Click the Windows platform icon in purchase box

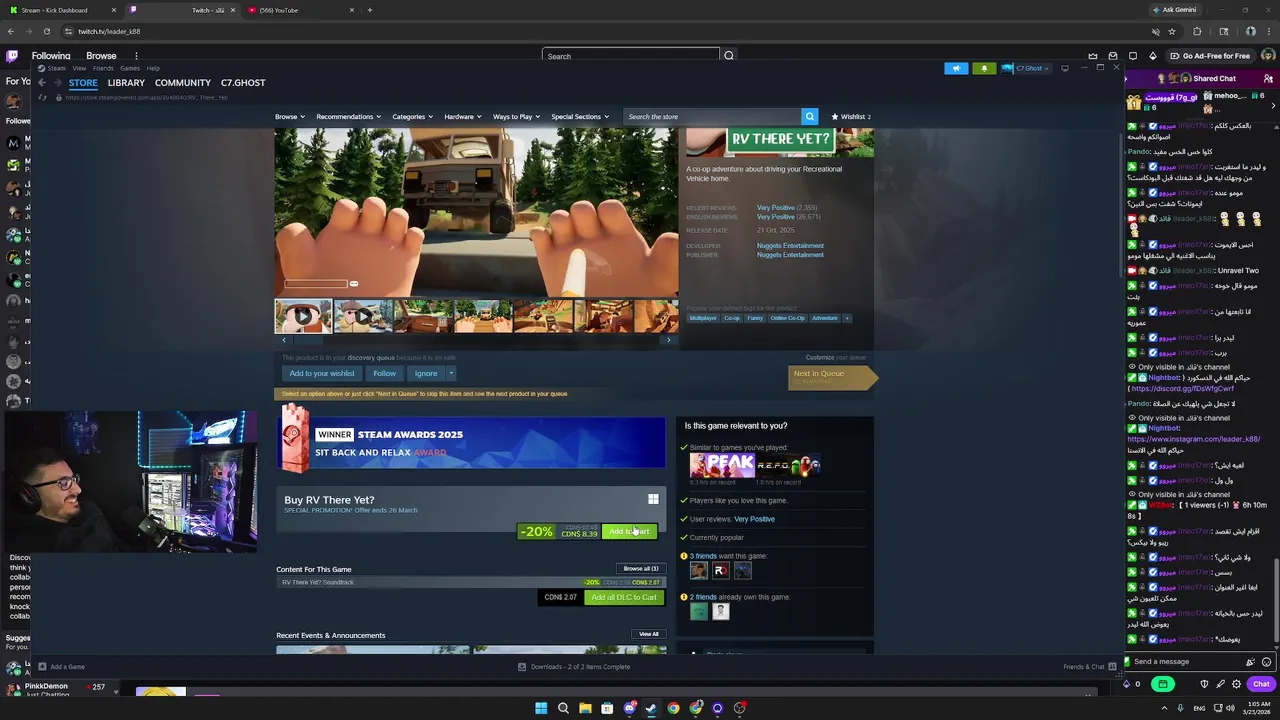653,499
